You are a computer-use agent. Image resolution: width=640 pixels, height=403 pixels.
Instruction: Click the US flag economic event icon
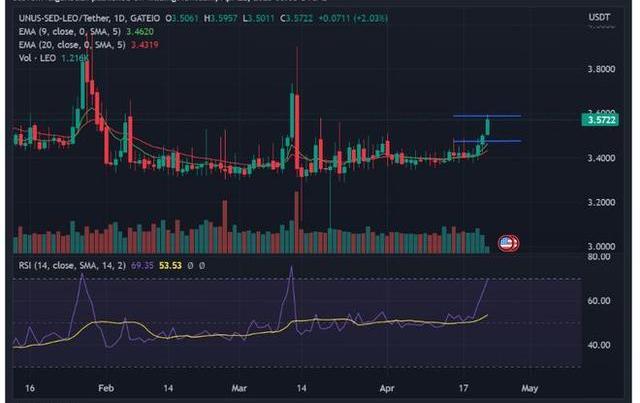click(x=506, y=243)
